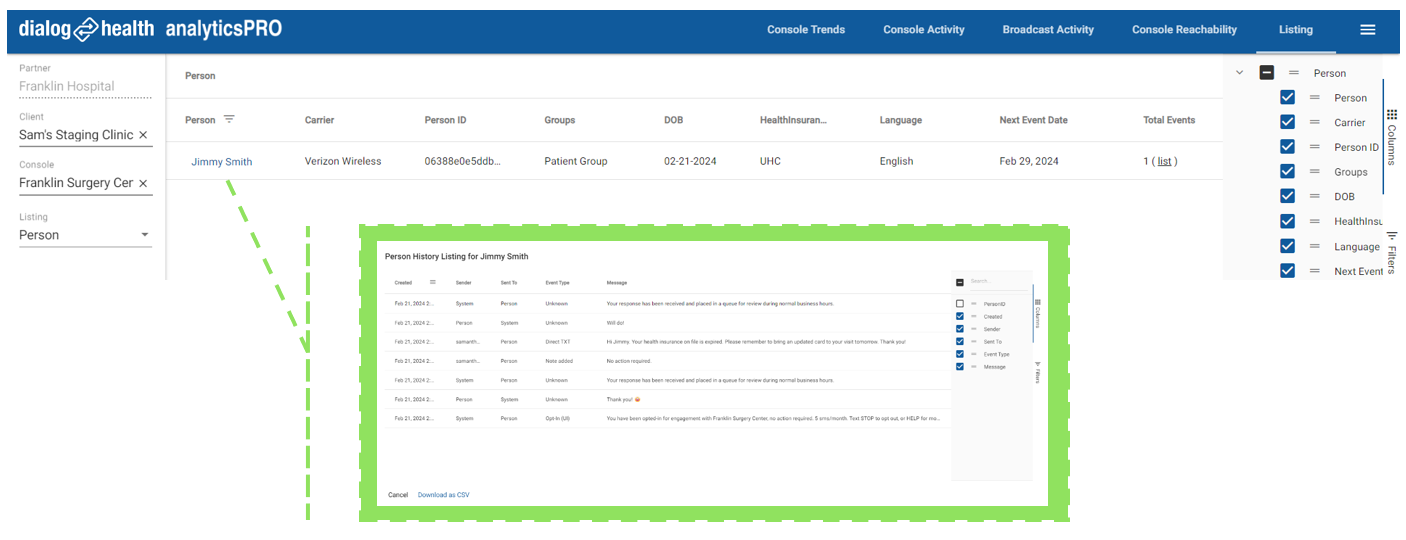Screen dimensions: 1406x540
Task: Click the Feb 29, 2024 next event cell
Action: (x=1029, y=162)
